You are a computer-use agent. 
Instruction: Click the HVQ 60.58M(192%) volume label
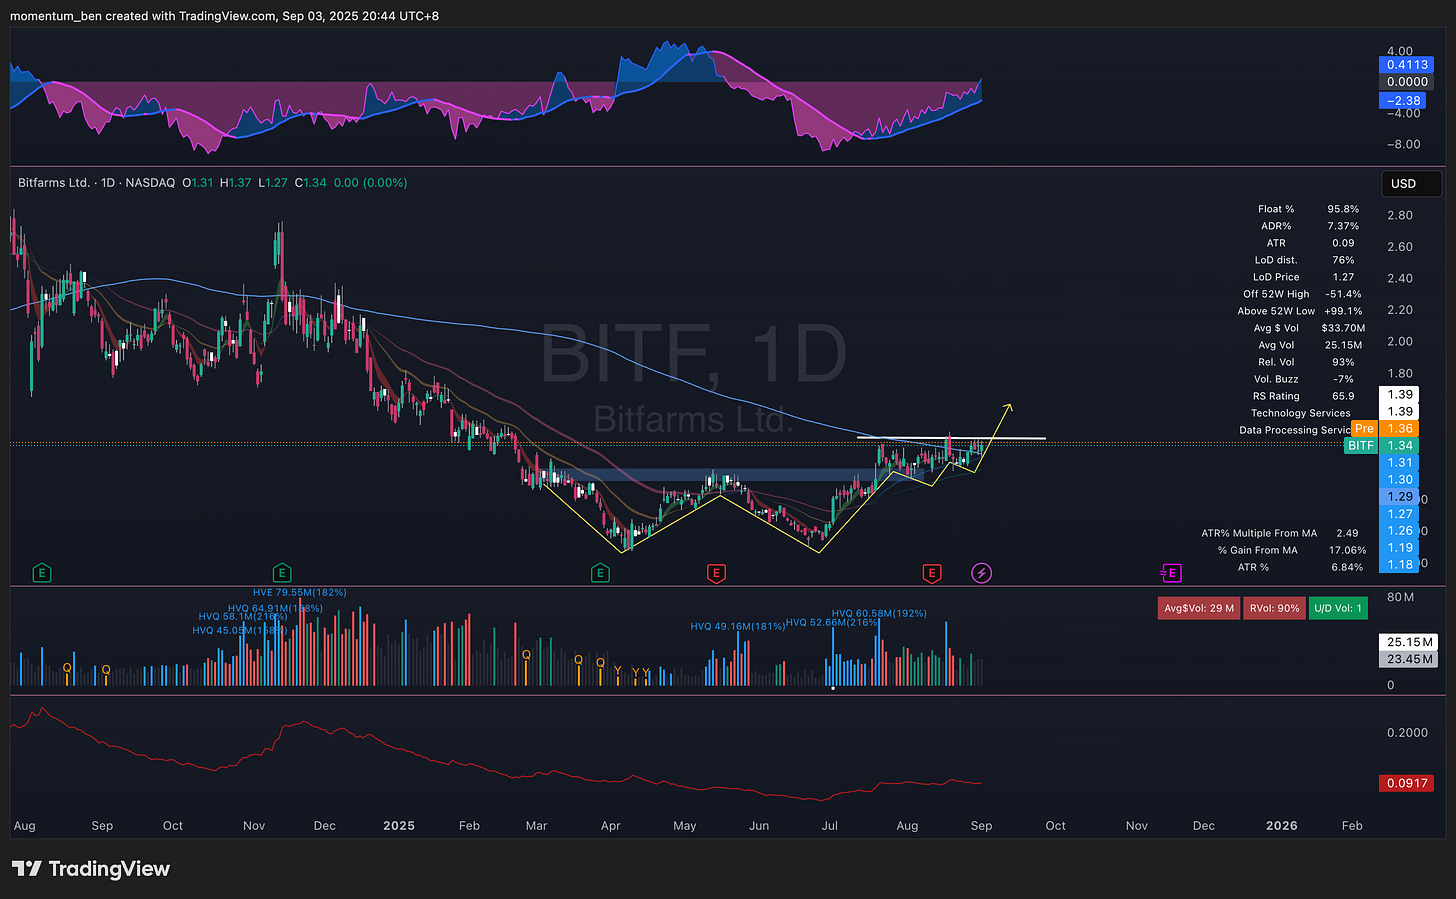[x=879, y=613]
